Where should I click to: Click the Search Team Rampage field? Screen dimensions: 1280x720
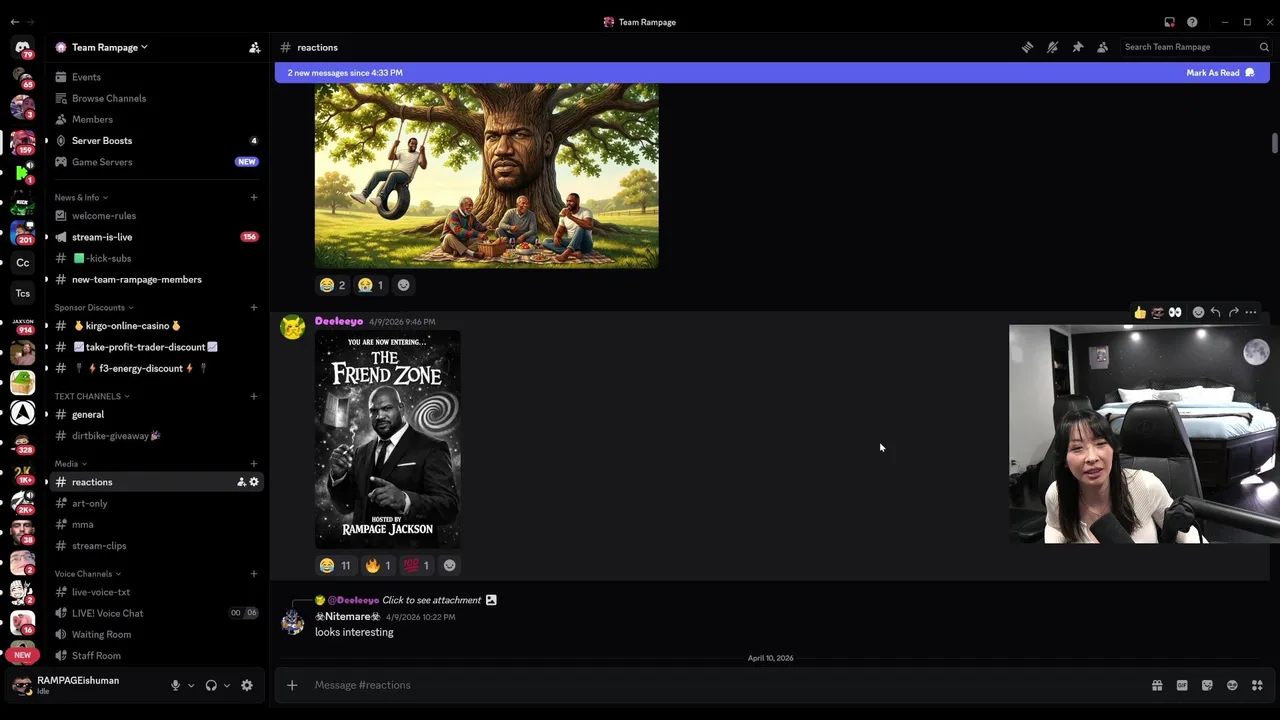click(x=1194, y=47)
